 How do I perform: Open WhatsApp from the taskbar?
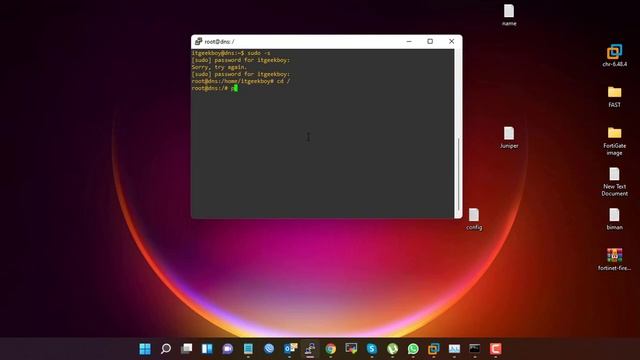click(x=413, y=349)
